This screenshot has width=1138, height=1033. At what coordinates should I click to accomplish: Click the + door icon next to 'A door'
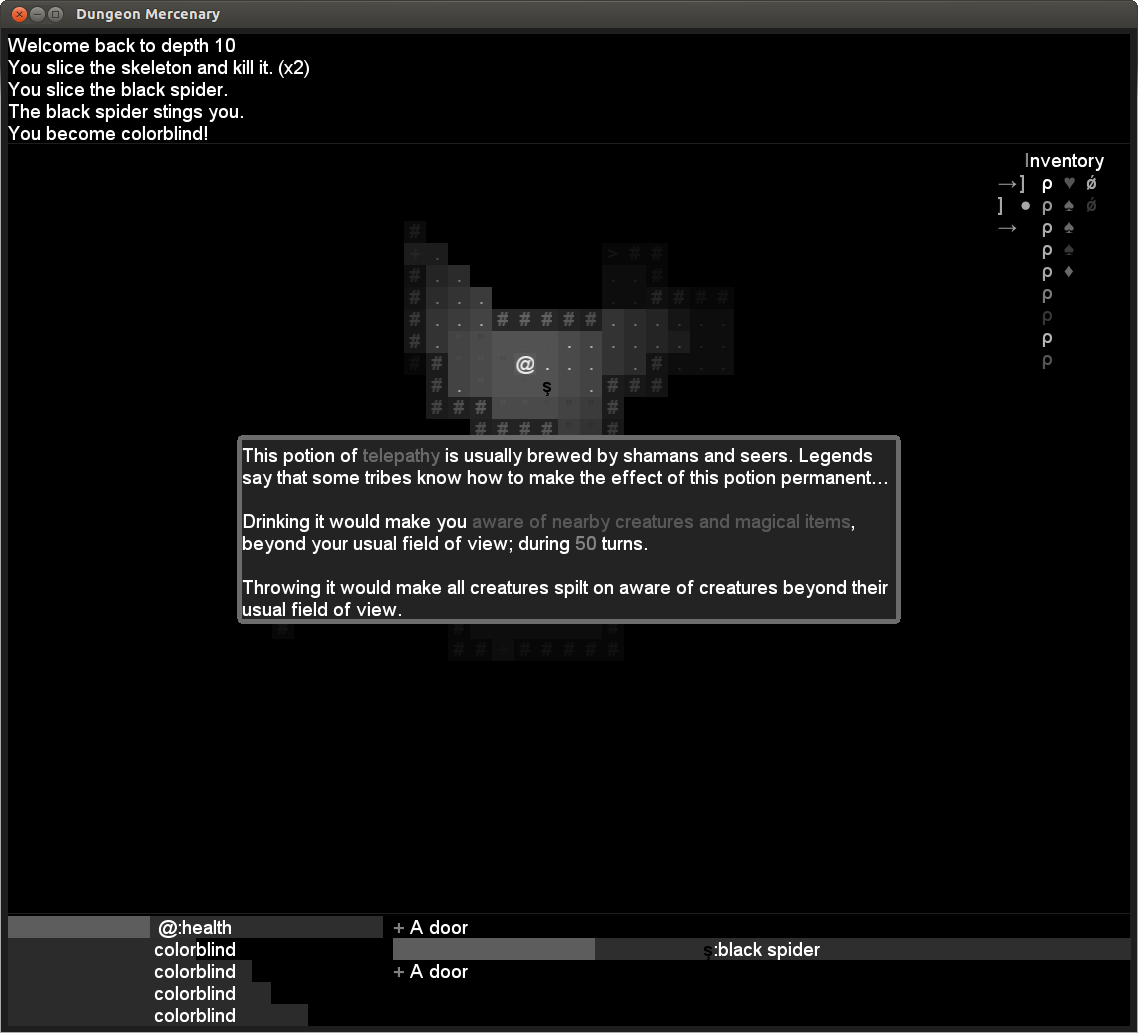click(397, 928)
